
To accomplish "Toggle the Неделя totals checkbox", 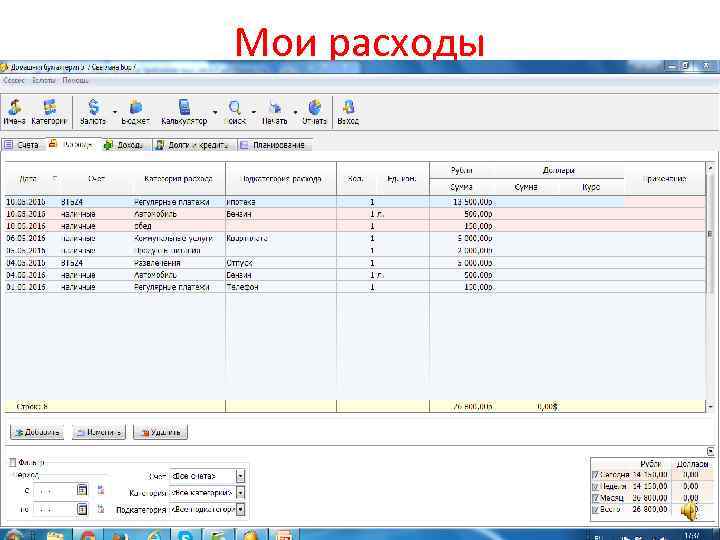I will (x=596, y=486).
